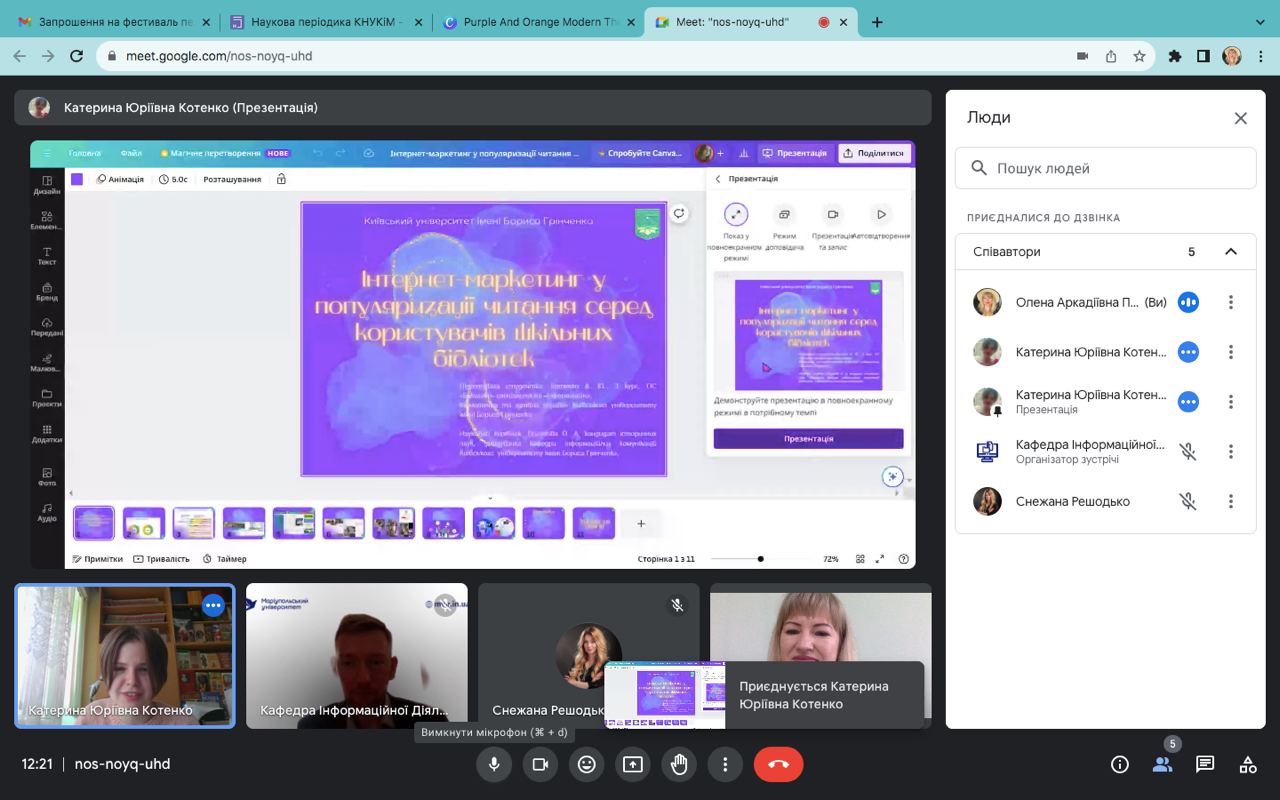This screenshot has height=800, width=1280.
Task: Raise hand in the meeting
Action: 679,764
